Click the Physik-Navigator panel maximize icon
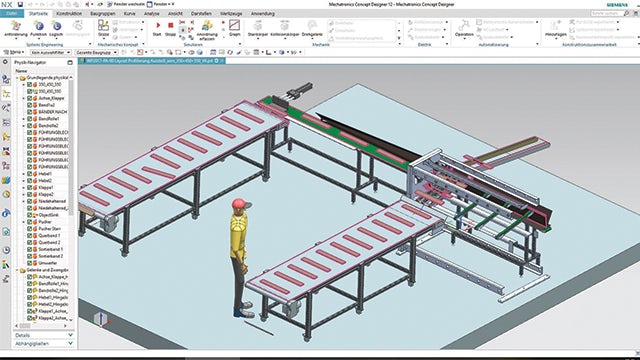 tap(70, 62)
